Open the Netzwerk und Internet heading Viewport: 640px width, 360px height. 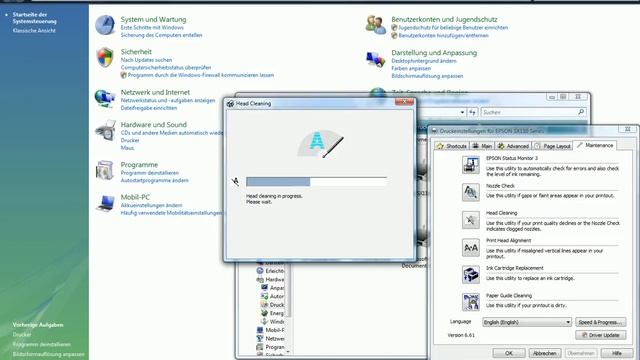[155, 92]
